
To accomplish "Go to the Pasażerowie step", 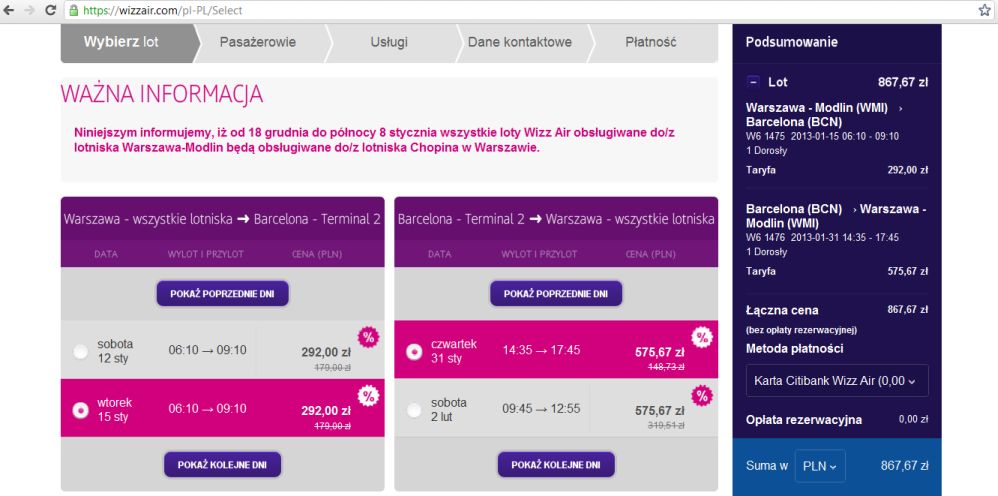I will click(258, 43).
